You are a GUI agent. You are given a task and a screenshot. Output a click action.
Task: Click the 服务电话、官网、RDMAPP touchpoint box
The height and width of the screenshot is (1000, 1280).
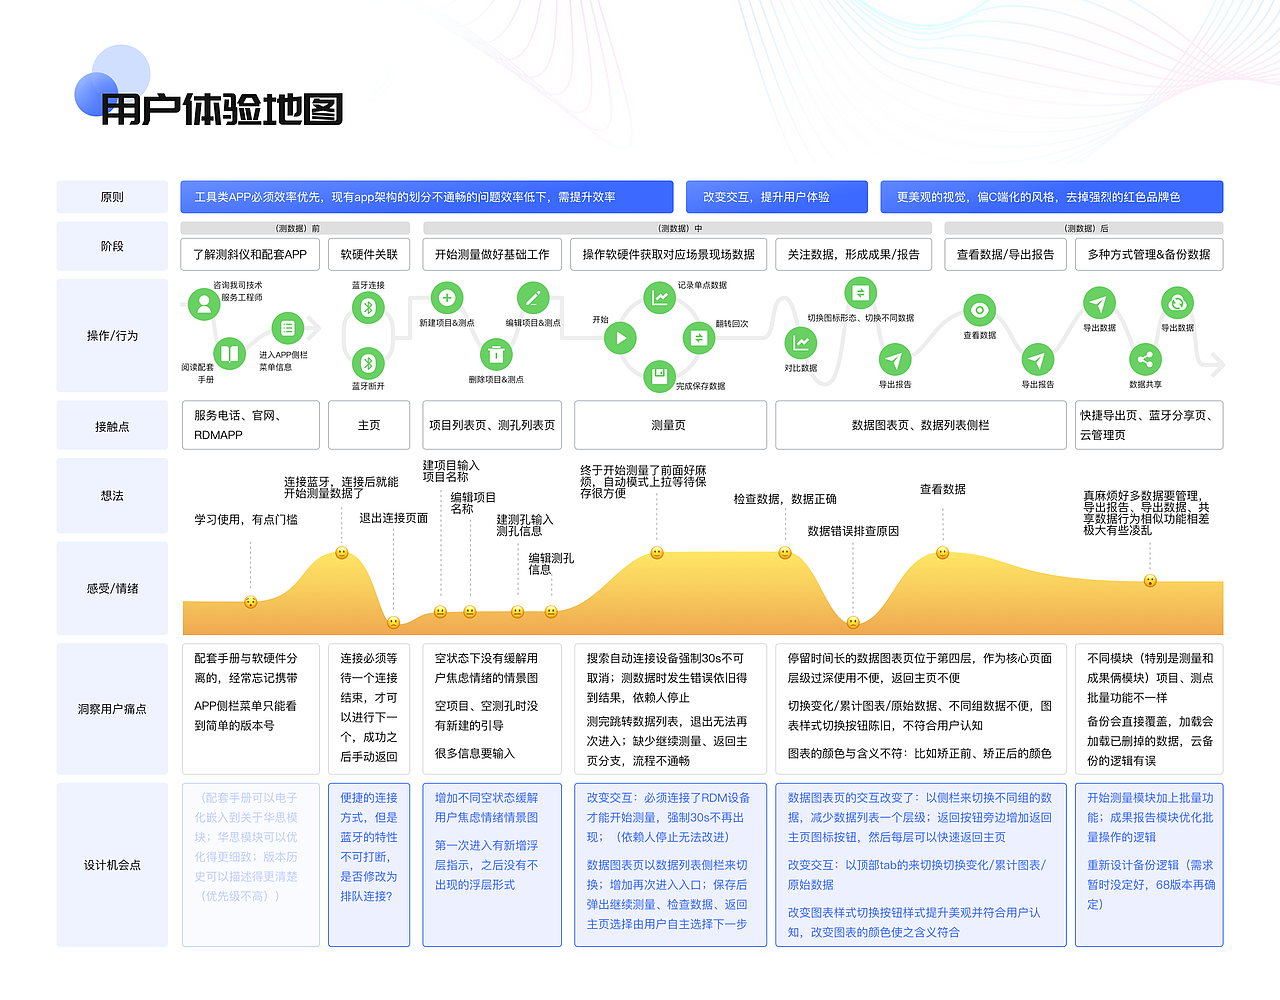(x=251, y=425)
